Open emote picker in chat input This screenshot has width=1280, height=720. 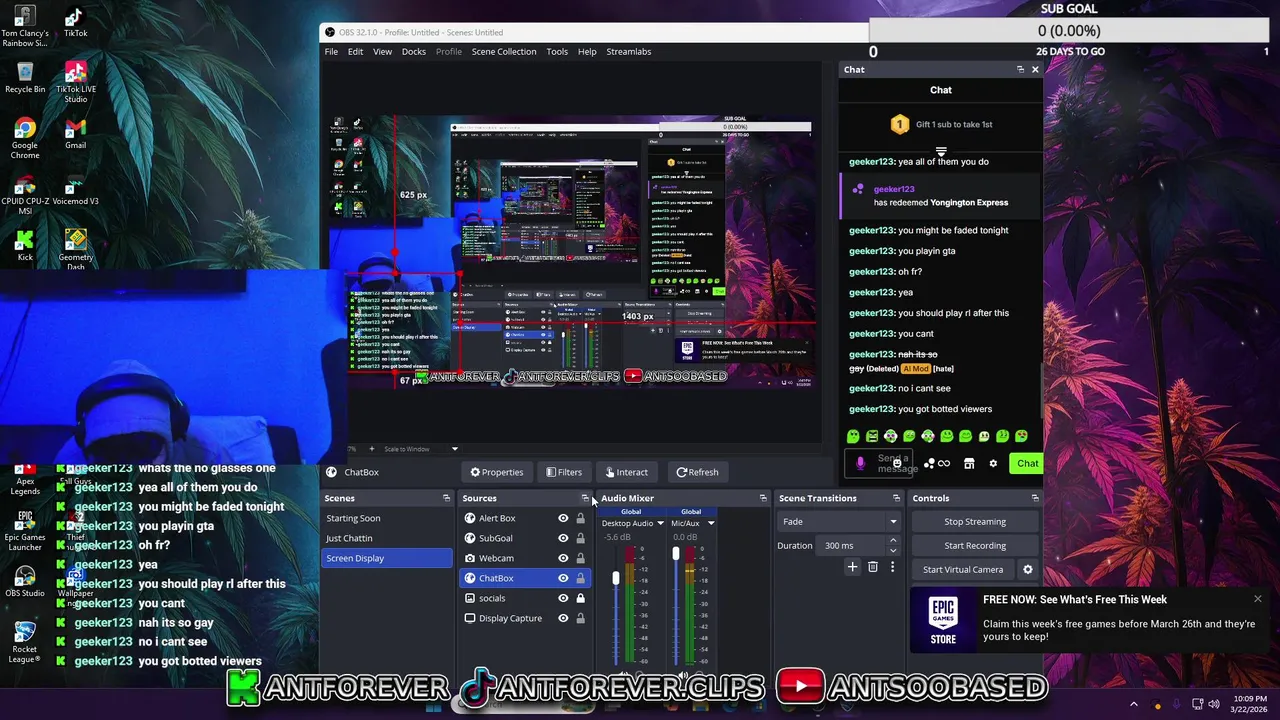point(897,464)
